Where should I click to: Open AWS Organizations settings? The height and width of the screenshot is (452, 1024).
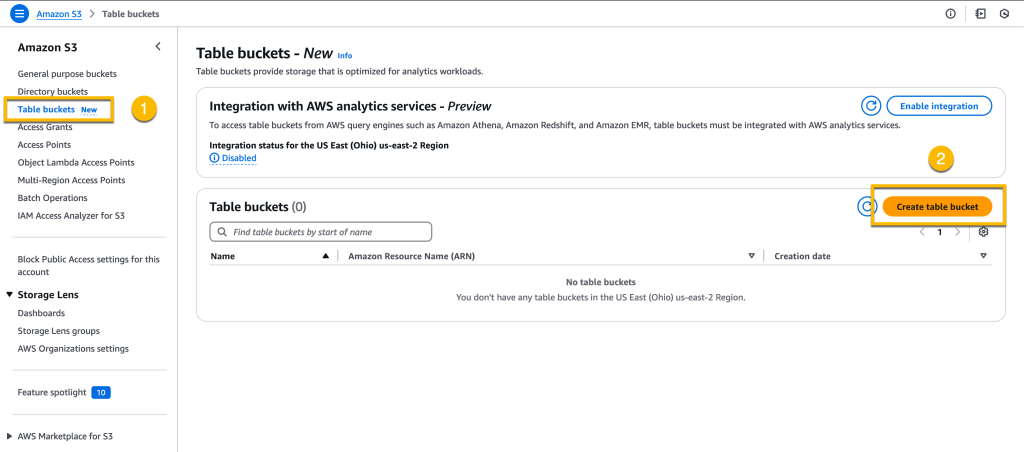[x=73, y=348]
